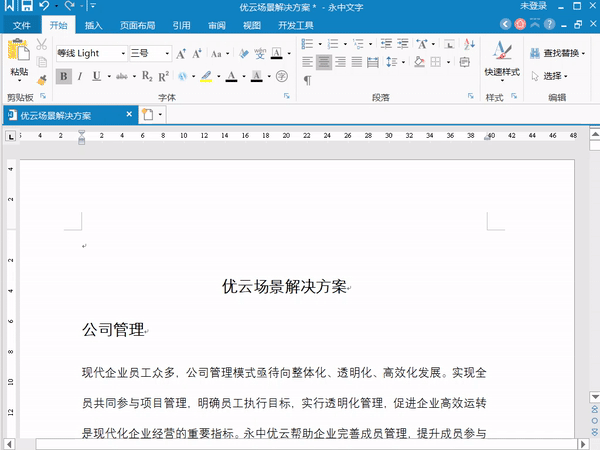Apply subscript formatting with R₂ icon
The image size is (600, 450).
pos(147,76)
